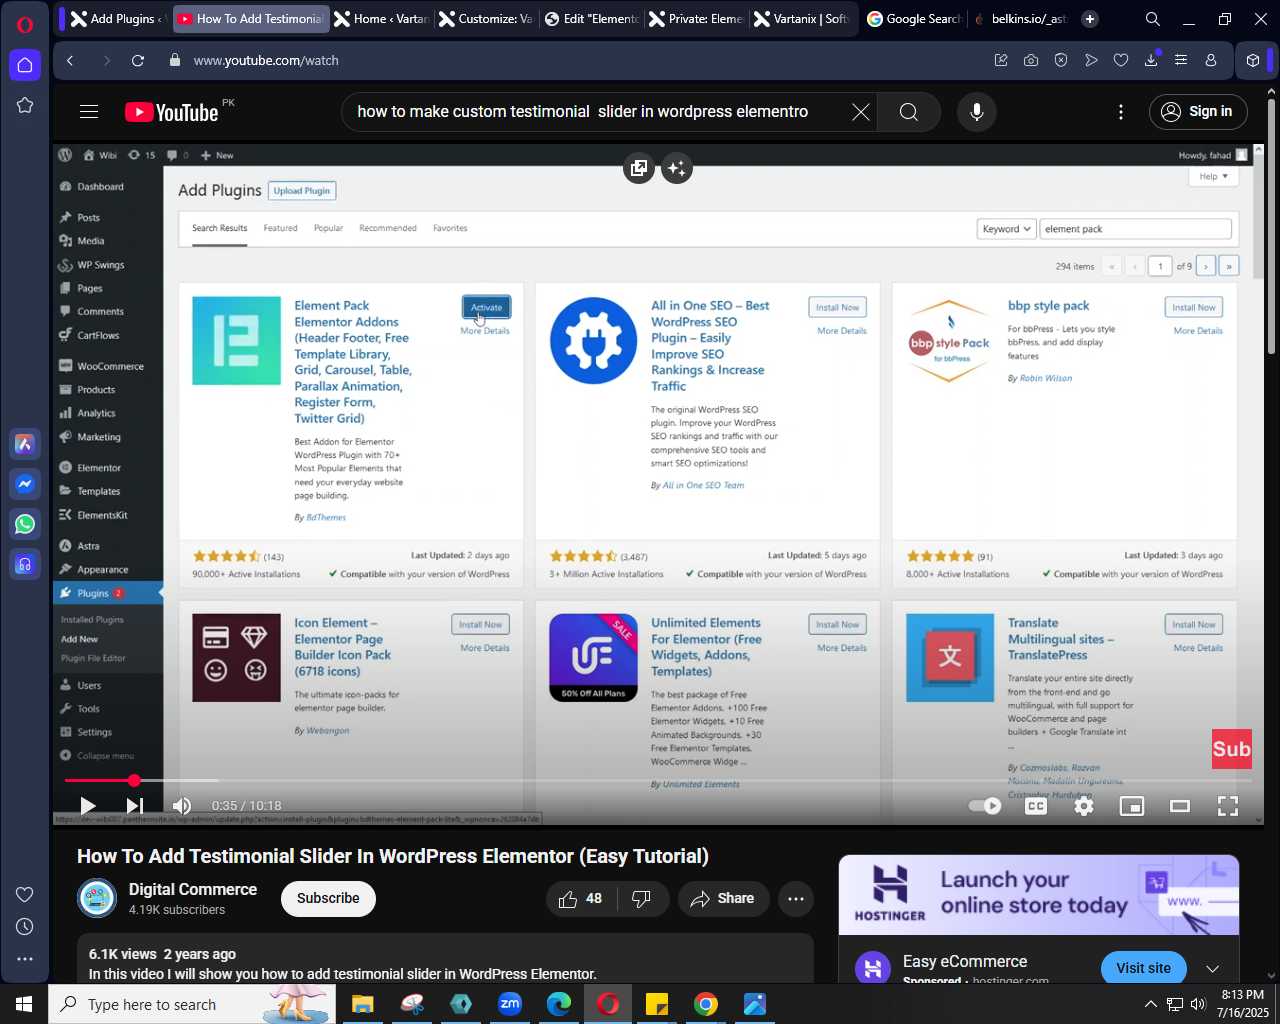The image size is (1280, 1024).
Task: Go to YouTube home via logo
Action: click(171, 112)
